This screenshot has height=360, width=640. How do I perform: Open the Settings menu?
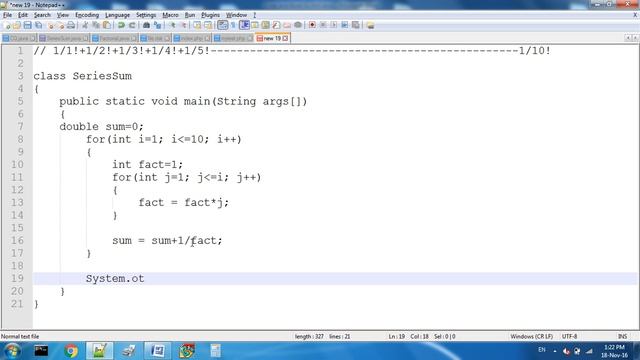[146, 15]
